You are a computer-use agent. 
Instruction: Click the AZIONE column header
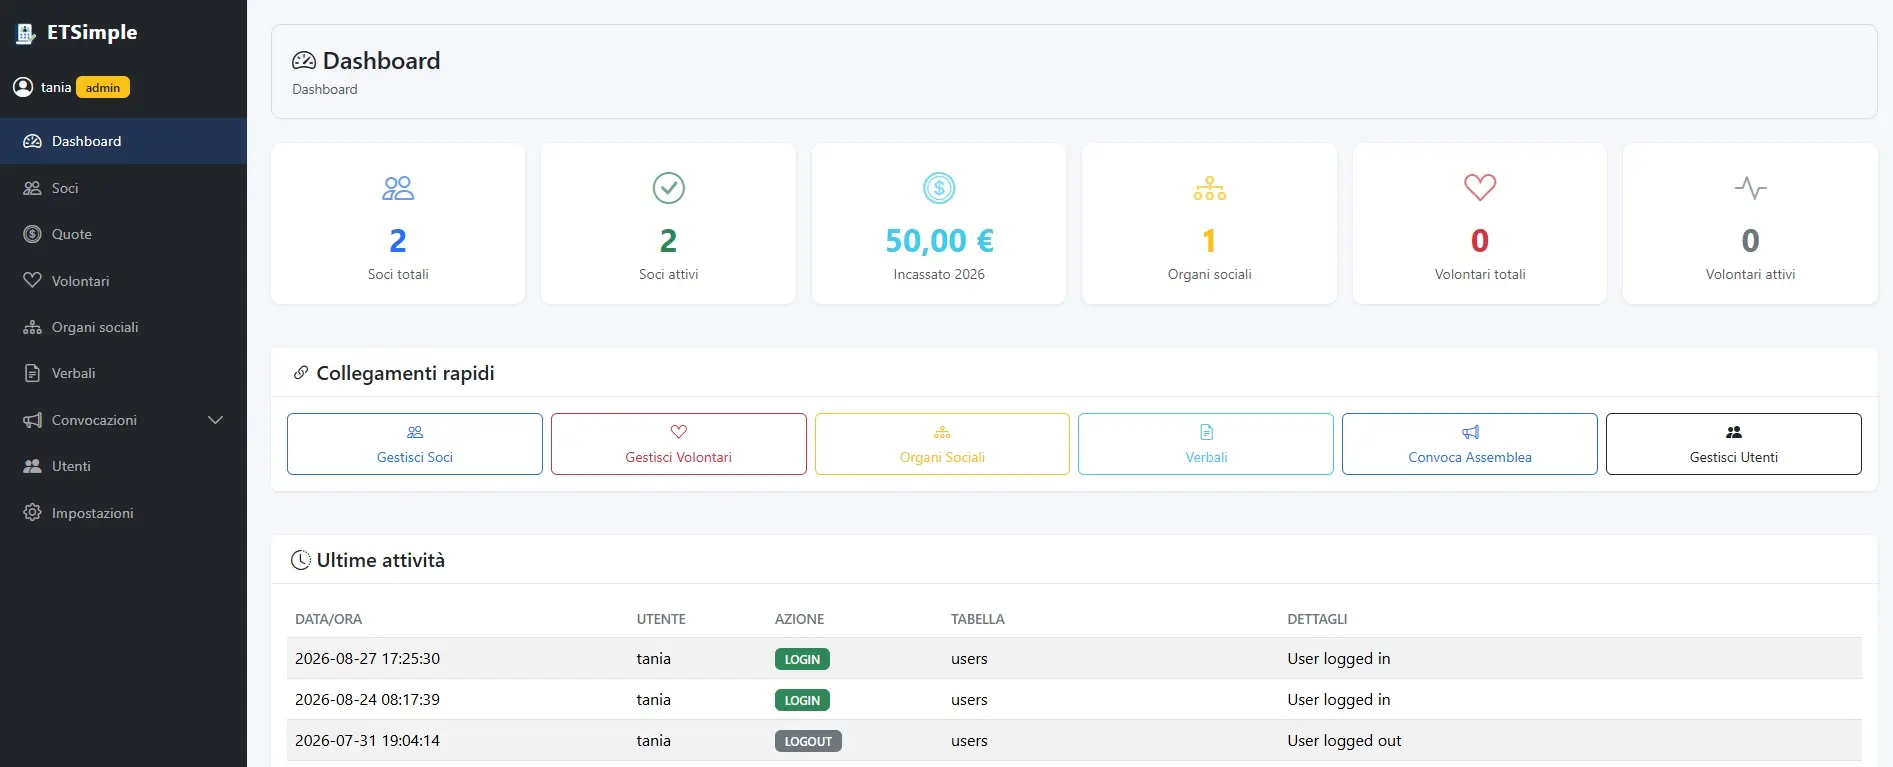pyautogui.click(x=800, y=619)
